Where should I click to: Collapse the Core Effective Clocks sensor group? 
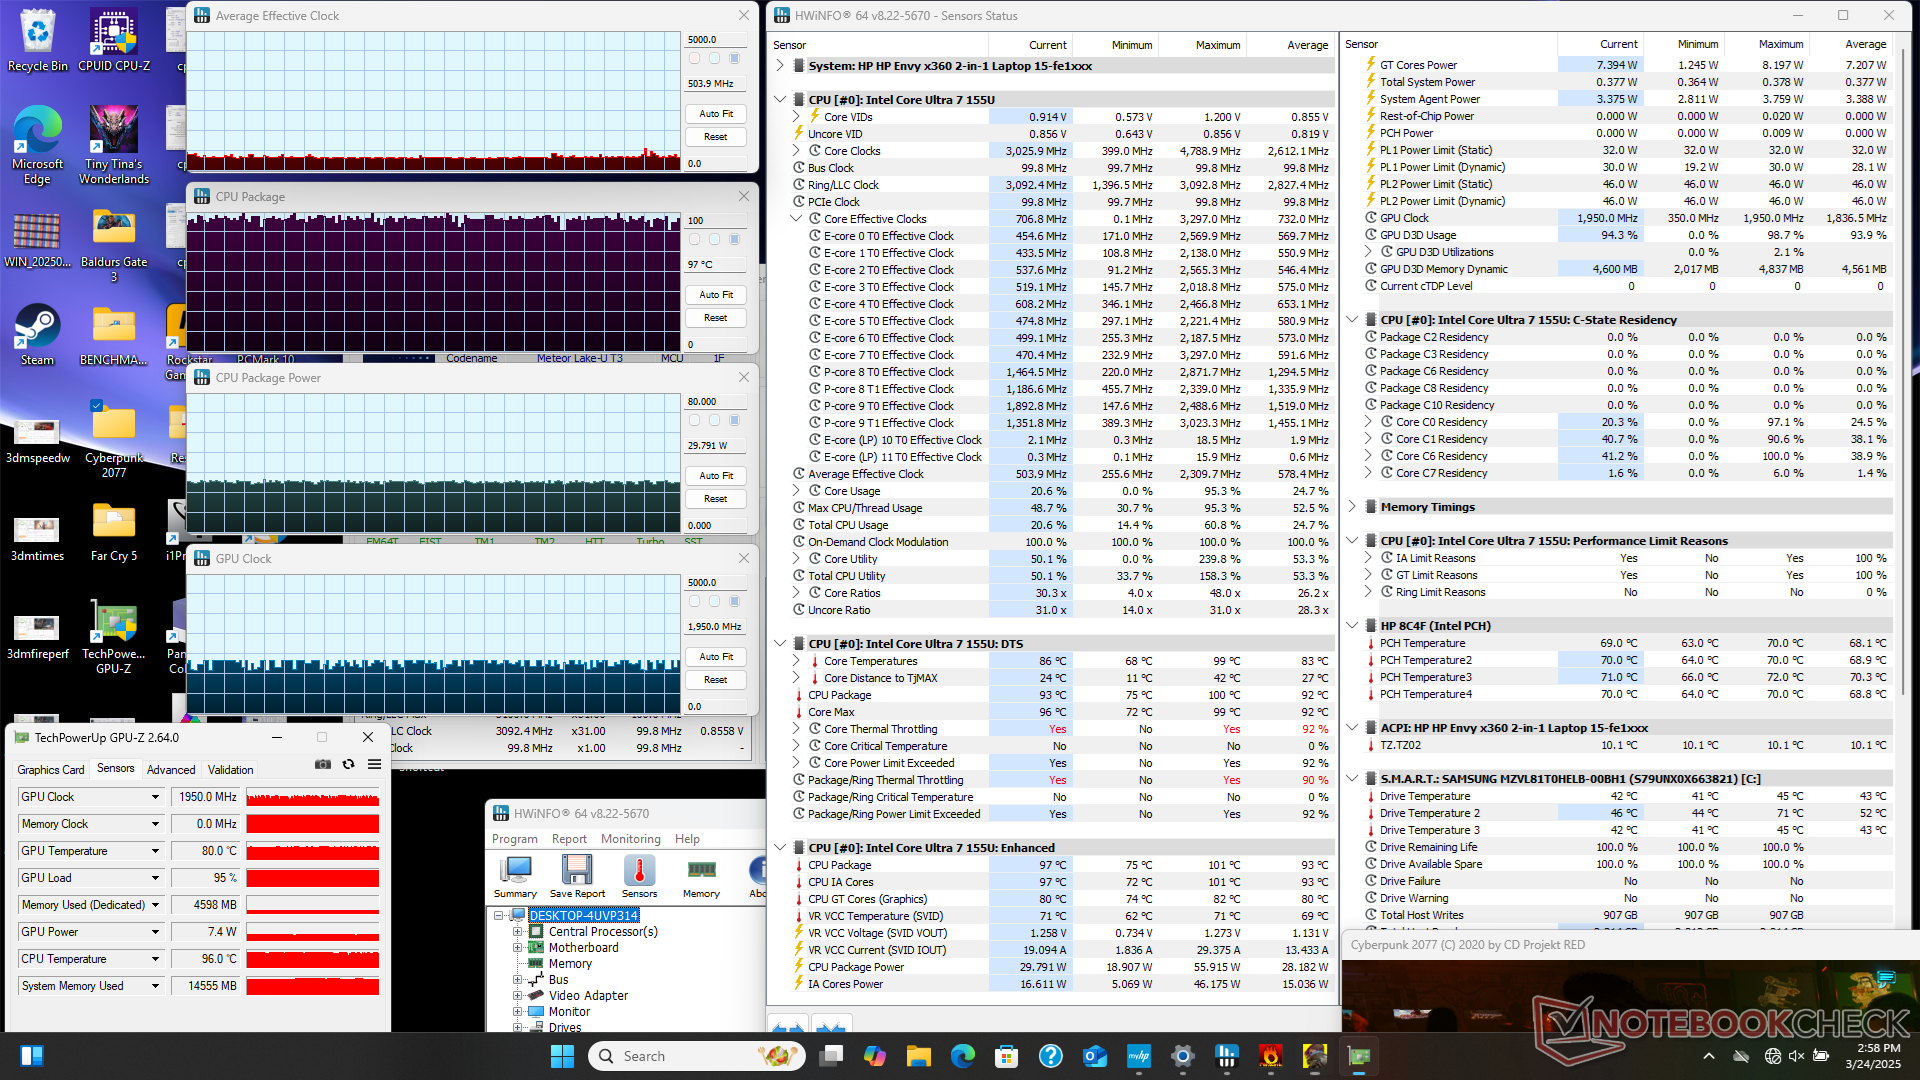tap(796, 219)
